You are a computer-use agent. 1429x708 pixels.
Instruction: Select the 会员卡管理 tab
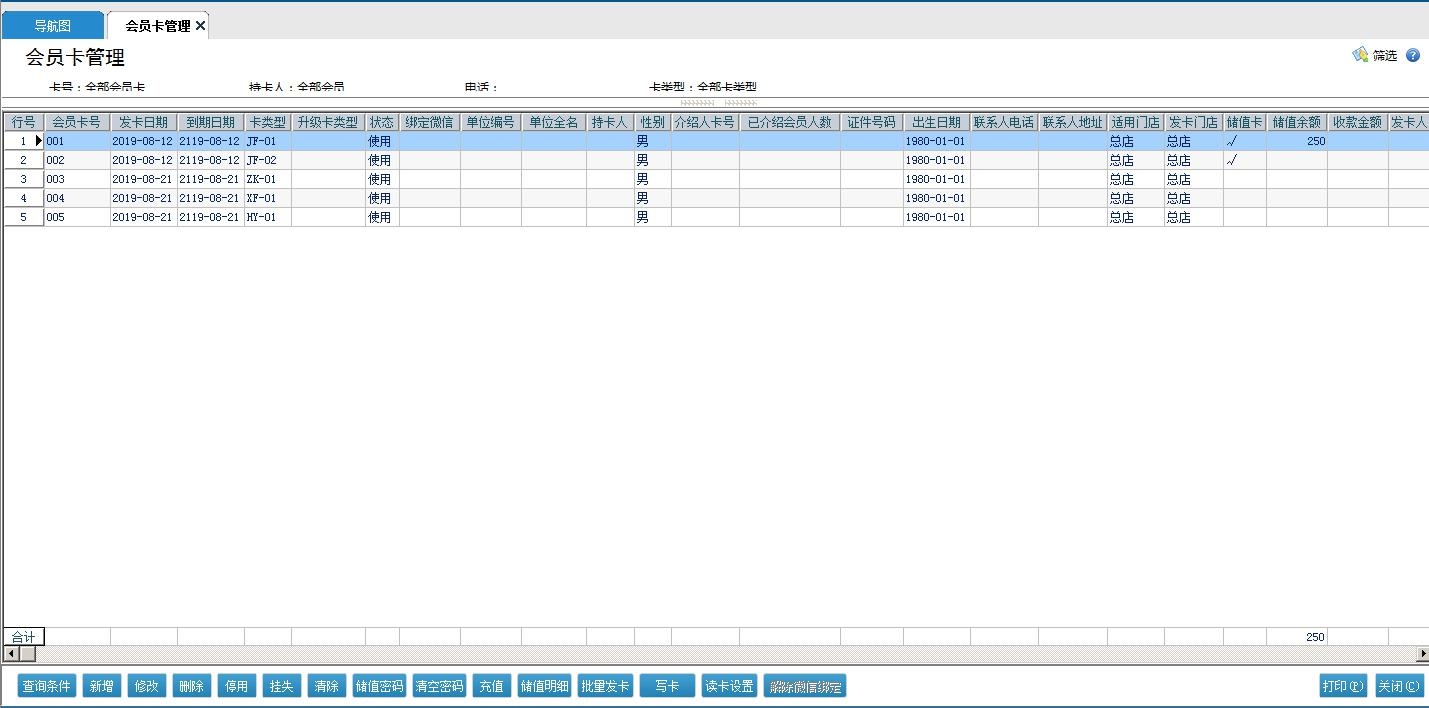pyautogui.click(x=156, y=26)
